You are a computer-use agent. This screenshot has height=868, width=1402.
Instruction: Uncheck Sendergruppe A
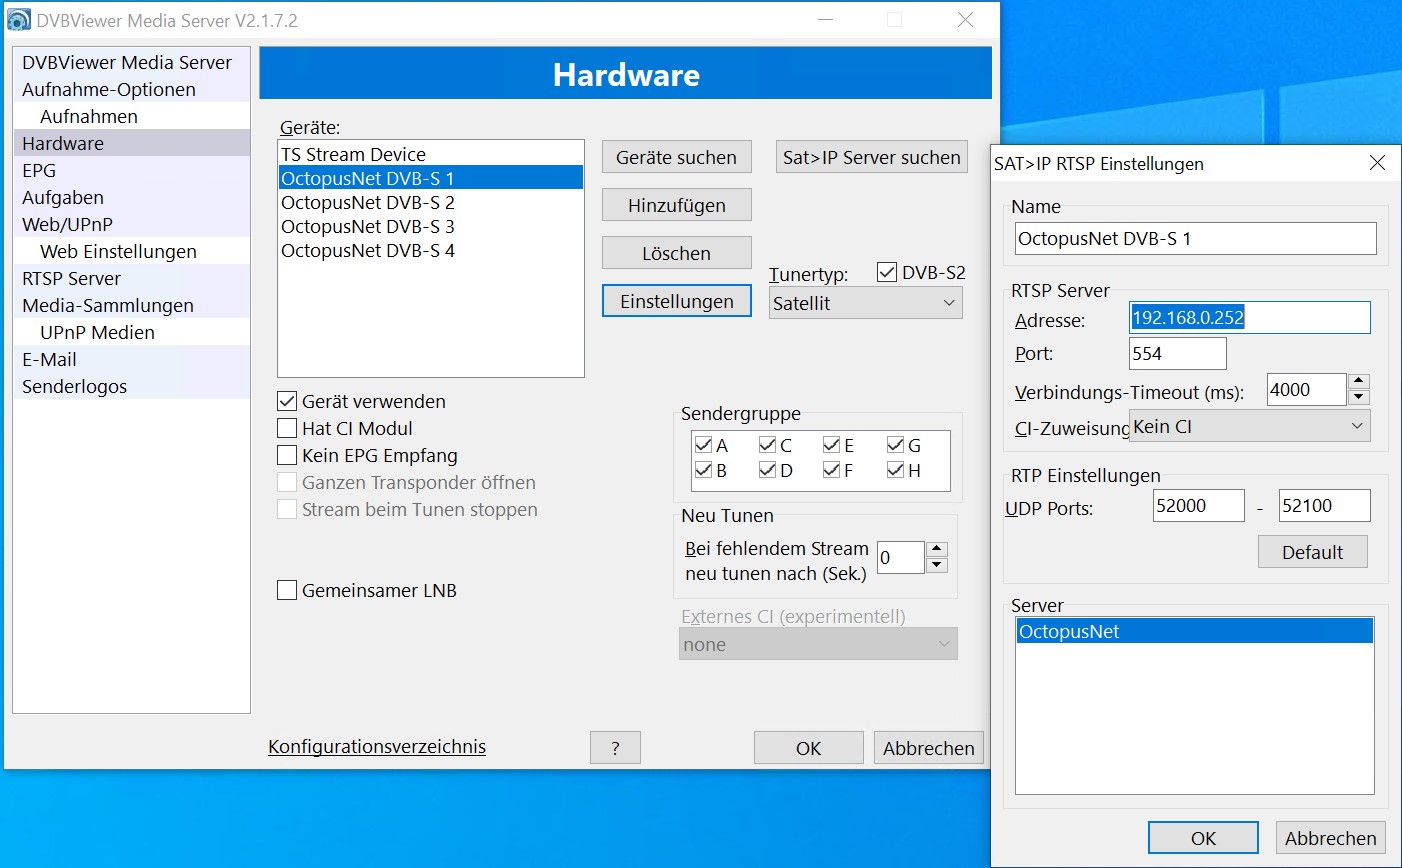pos(703,445)
